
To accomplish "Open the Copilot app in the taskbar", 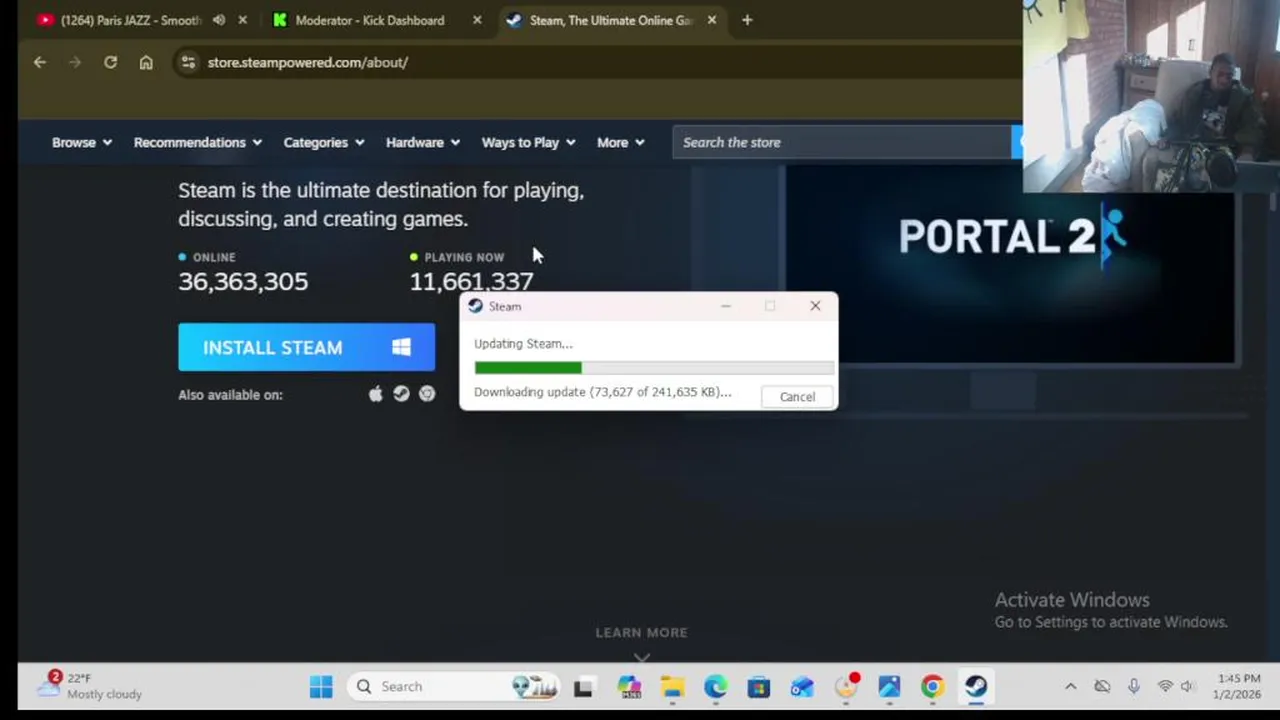I will coord(629,686).
